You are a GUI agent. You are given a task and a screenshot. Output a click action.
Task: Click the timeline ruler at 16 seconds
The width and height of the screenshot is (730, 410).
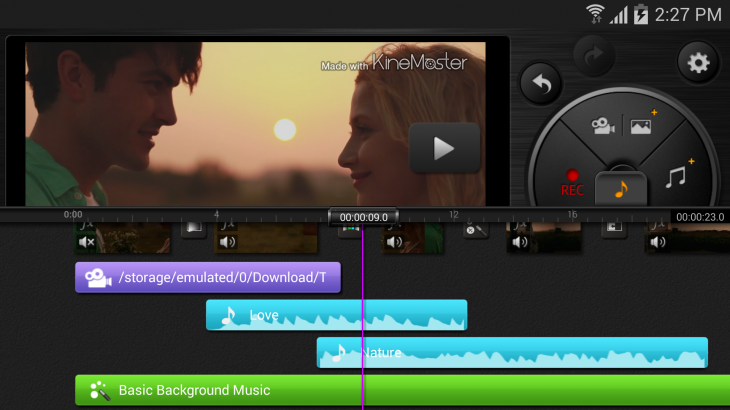point(572,214)
